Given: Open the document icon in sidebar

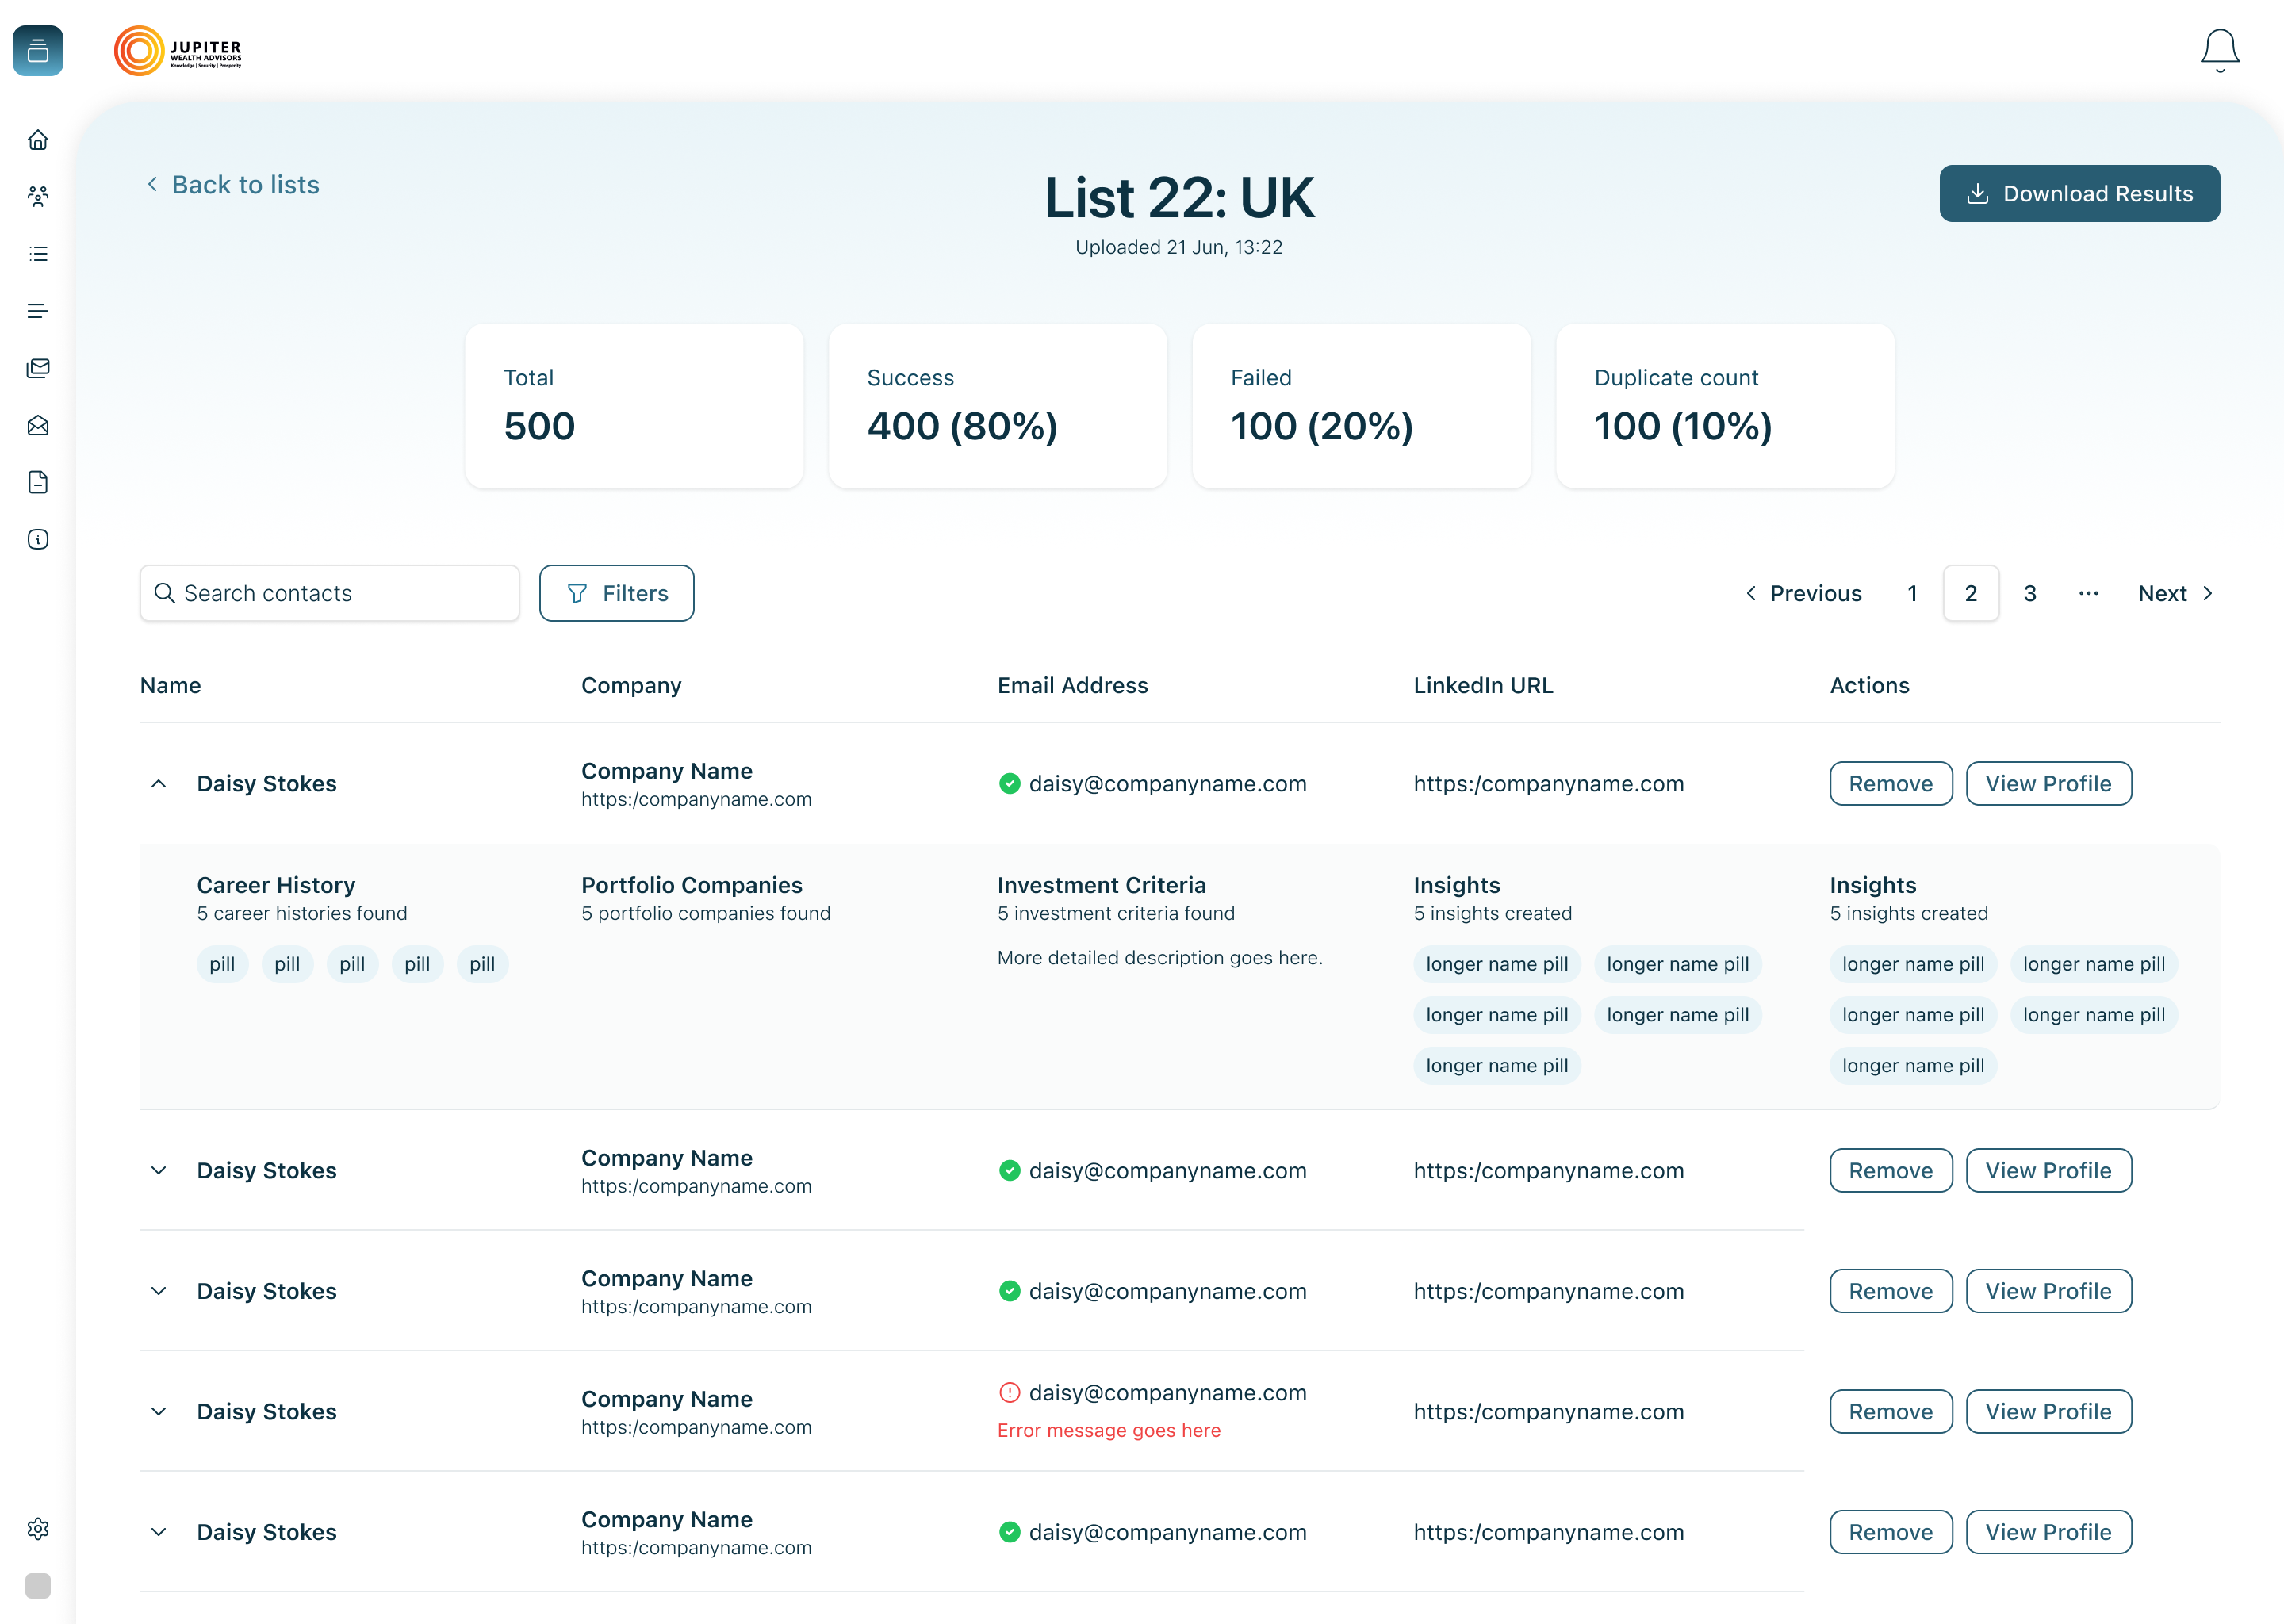Looking at the screenshot, I should (38, 482).
